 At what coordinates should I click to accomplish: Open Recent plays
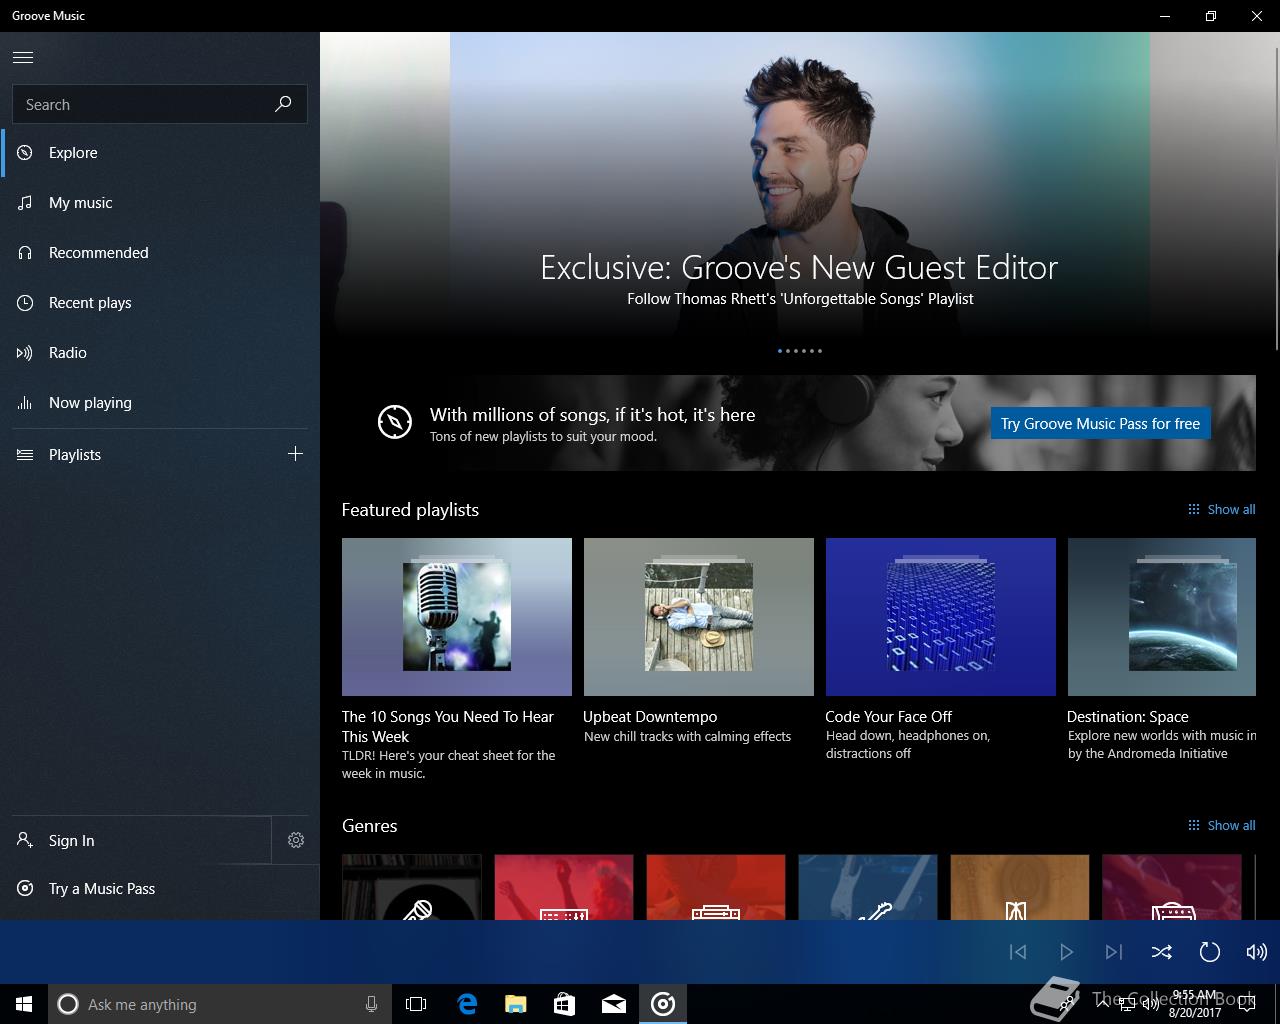160,303
